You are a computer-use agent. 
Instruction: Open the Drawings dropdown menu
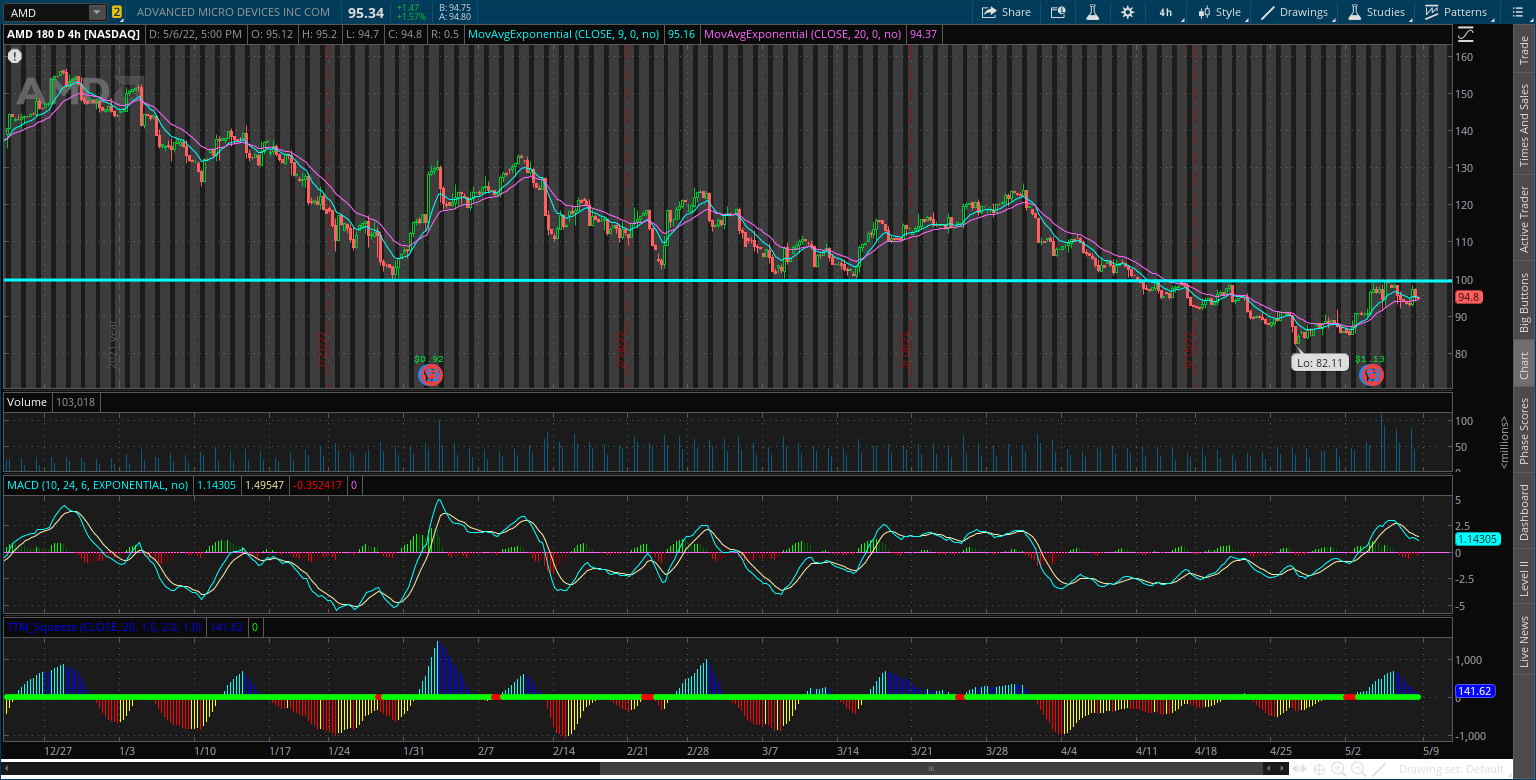pos(1296,12)
